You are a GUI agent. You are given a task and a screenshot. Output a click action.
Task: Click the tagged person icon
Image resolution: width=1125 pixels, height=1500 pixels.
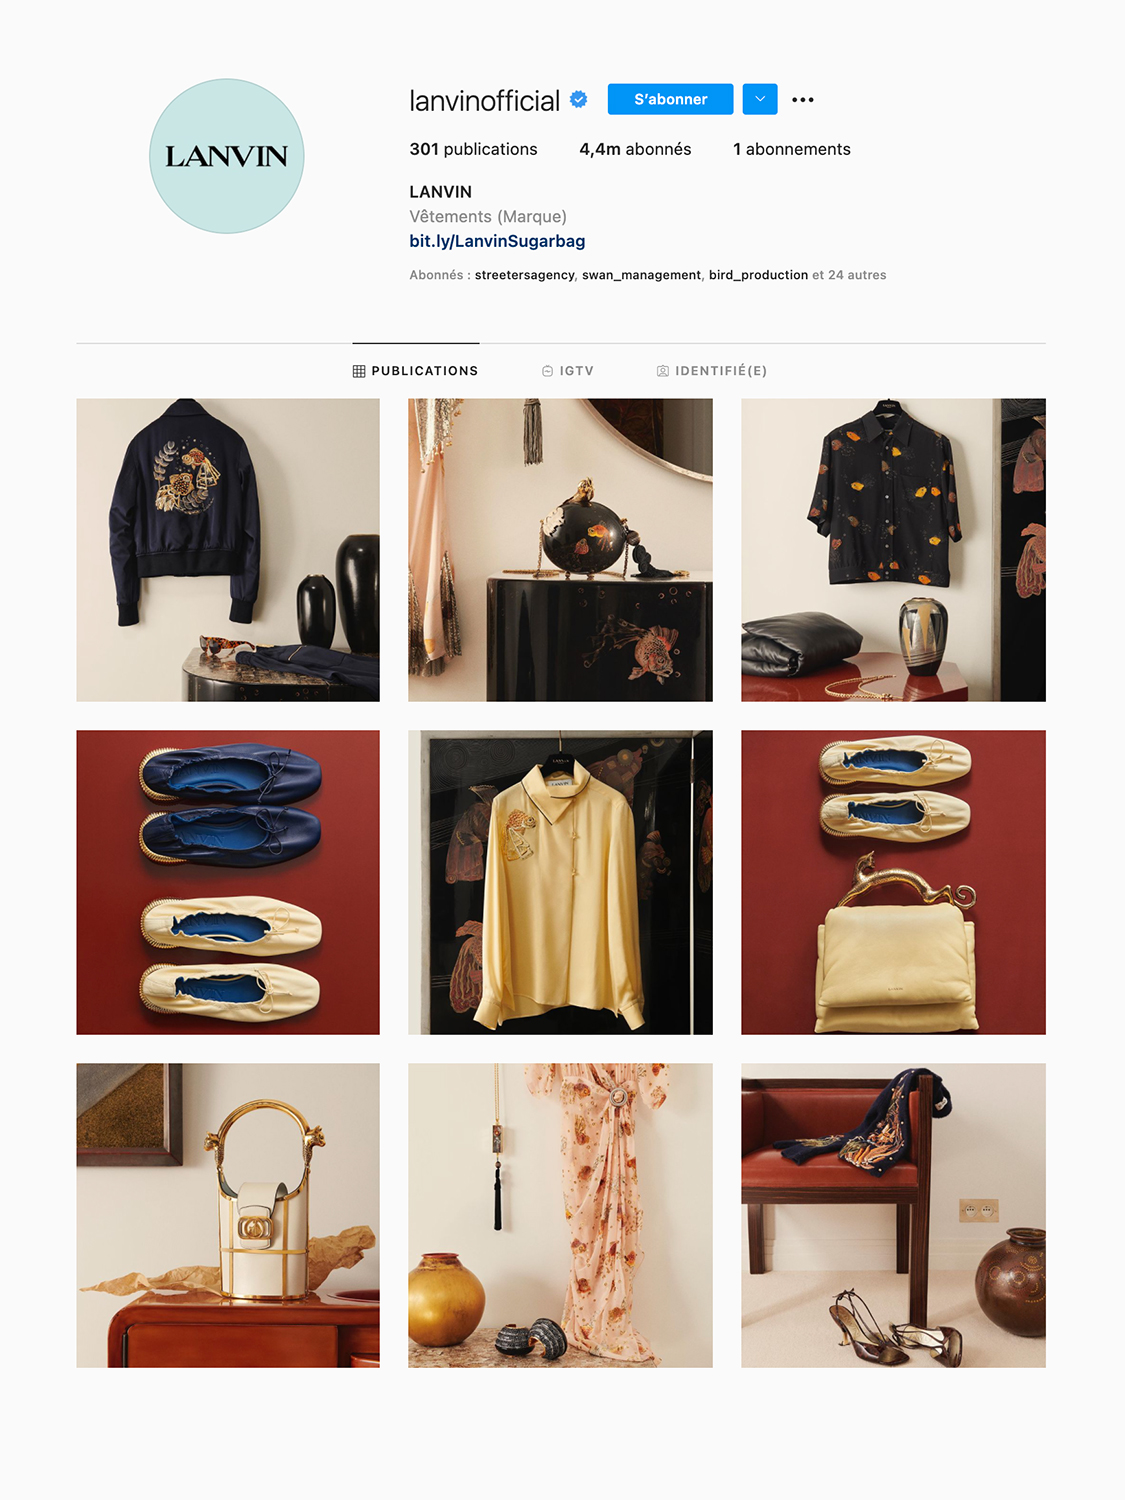[x=663, y=371]
